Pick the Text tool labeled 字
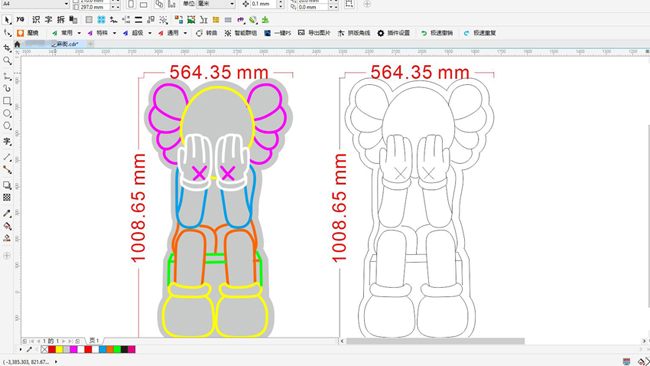 (7, 142)
